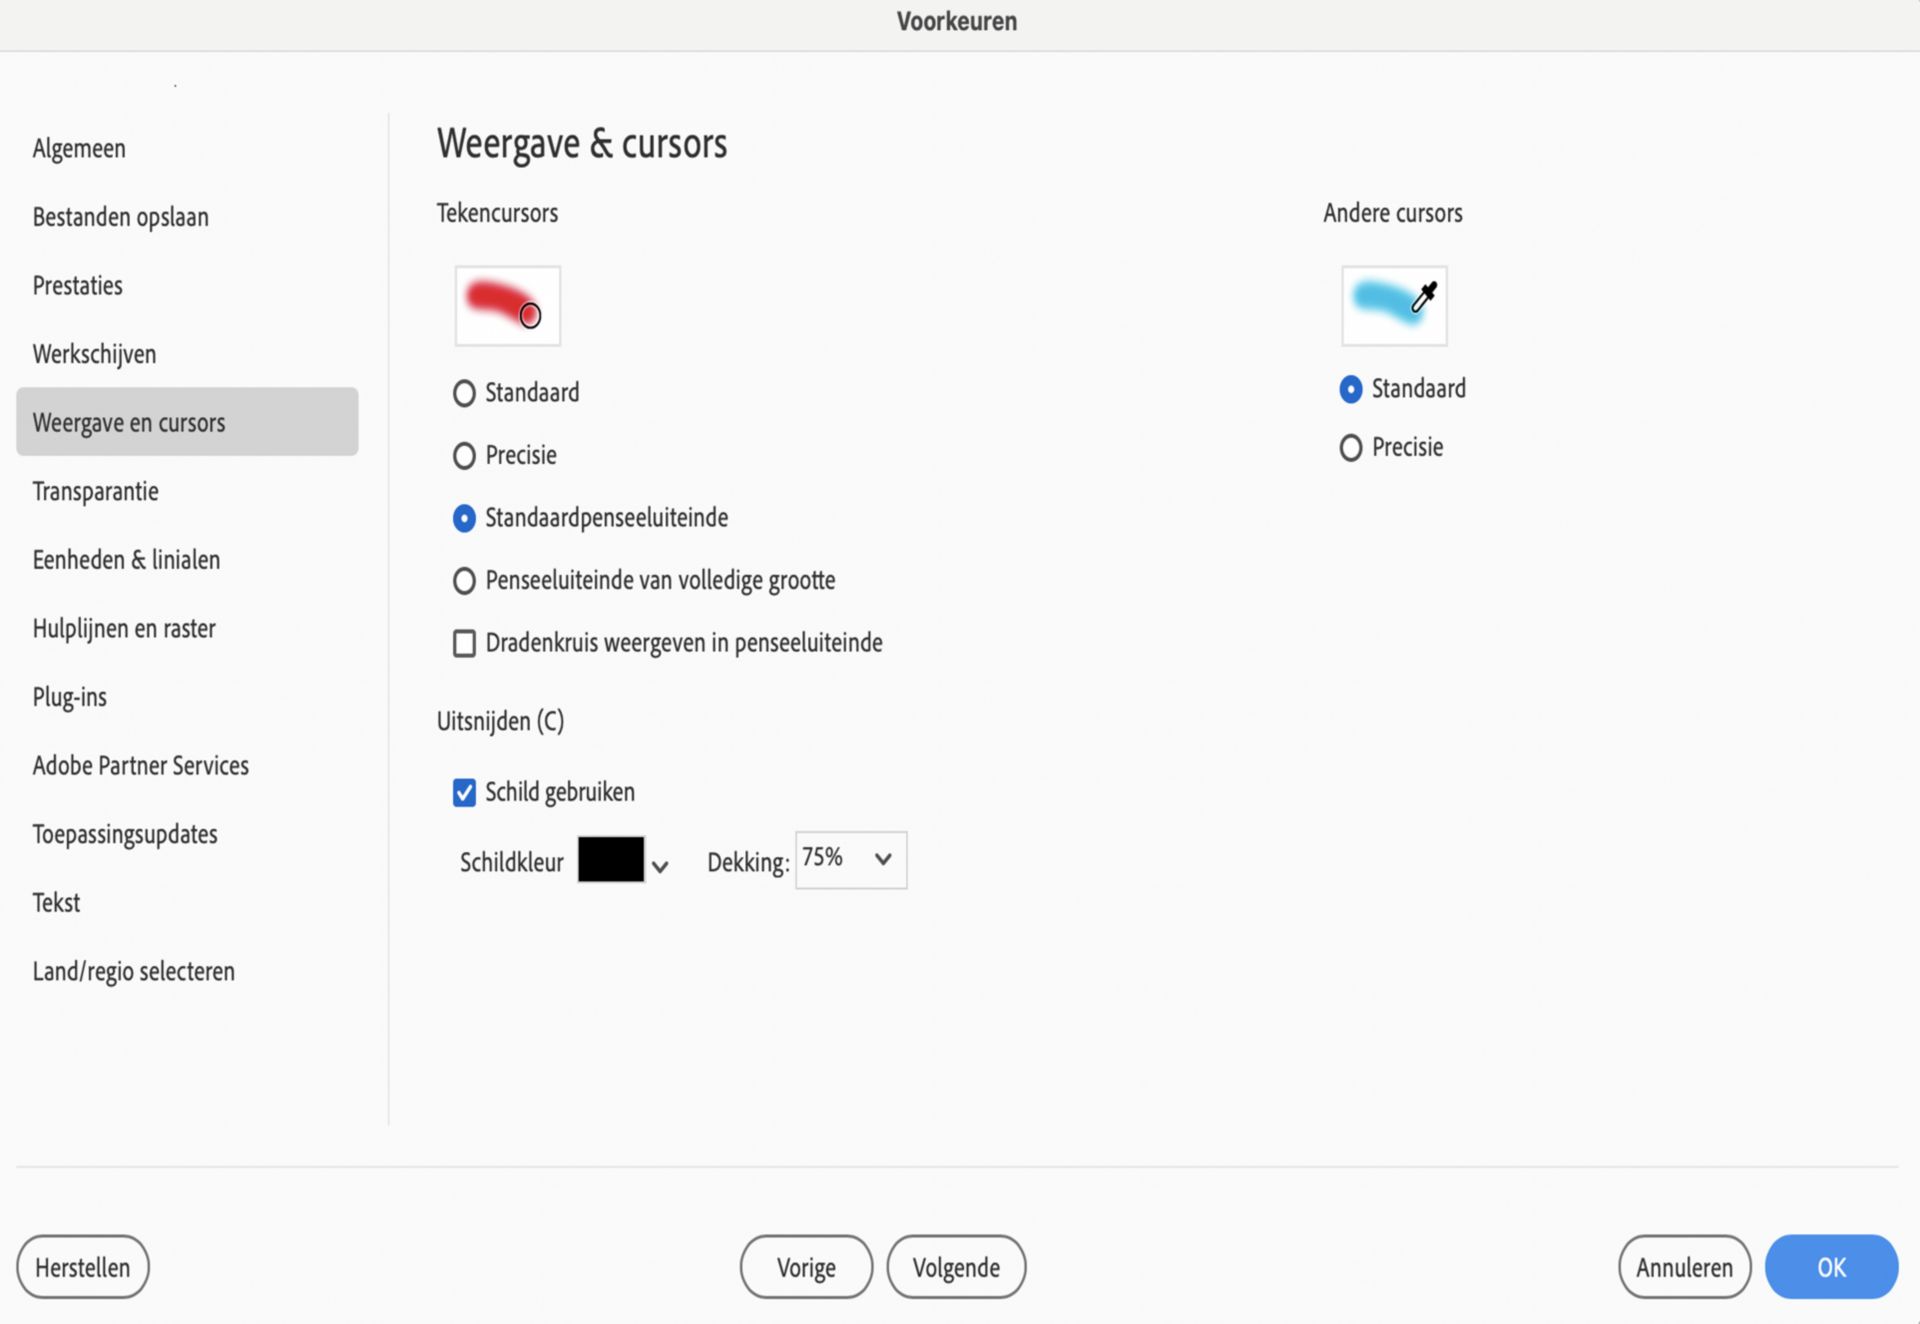Screen dimensions: 1920x1324
Task: Go to Toepassingsupdates section
Action: [x=187, y=834]
